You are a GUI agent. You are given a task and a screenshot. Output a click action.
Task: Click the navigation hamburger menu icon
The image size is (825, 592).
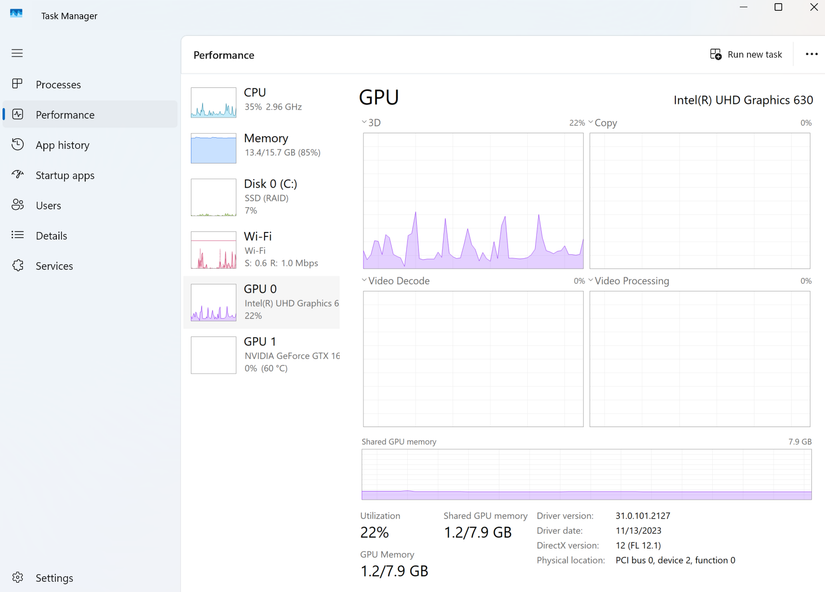tap(17, 53)
